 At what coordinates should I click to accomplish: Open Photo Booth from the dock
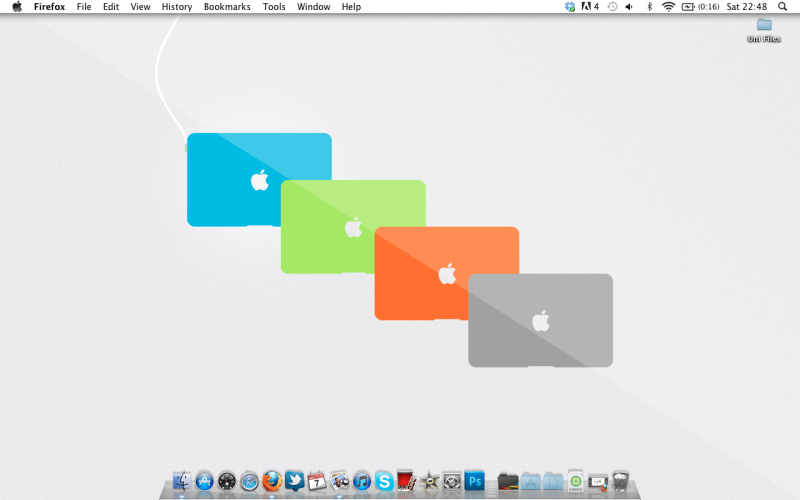(406, 480)
